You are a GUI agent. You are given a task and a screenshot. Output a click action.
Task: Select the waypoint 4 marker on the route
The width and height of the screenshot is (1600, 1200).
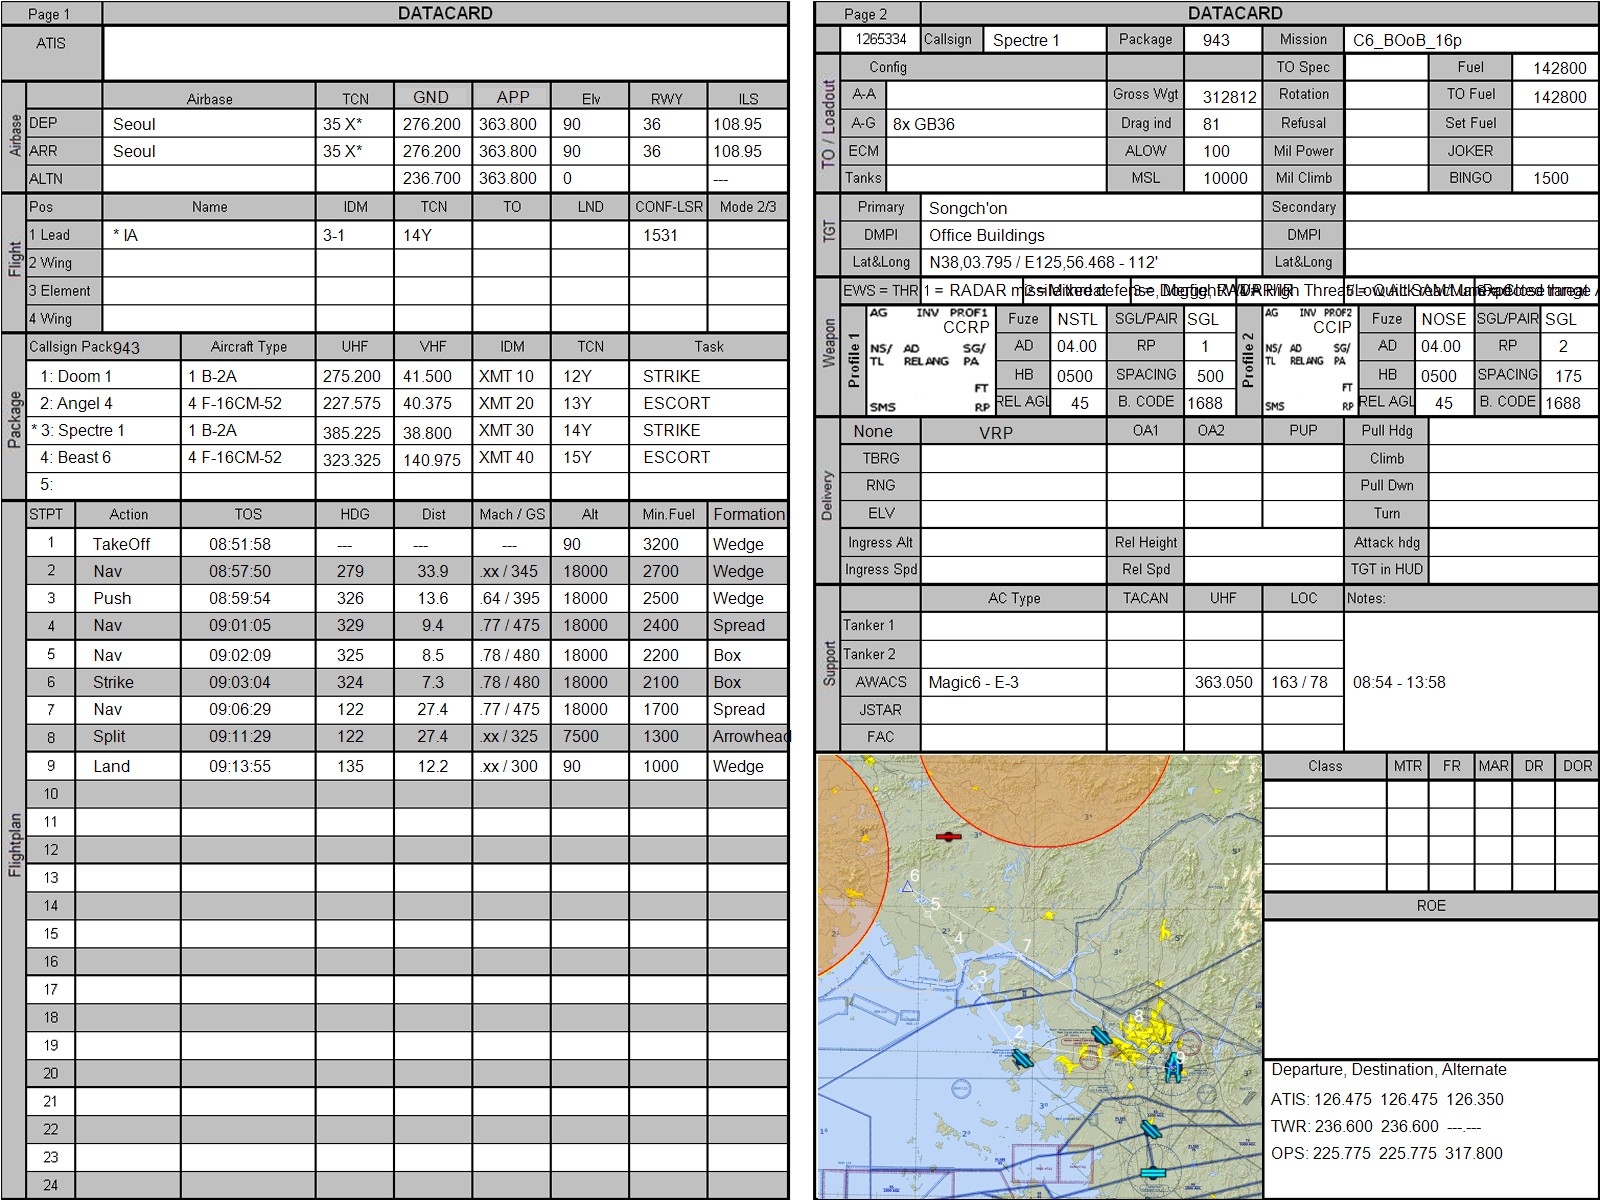click(x=958, y=938)
